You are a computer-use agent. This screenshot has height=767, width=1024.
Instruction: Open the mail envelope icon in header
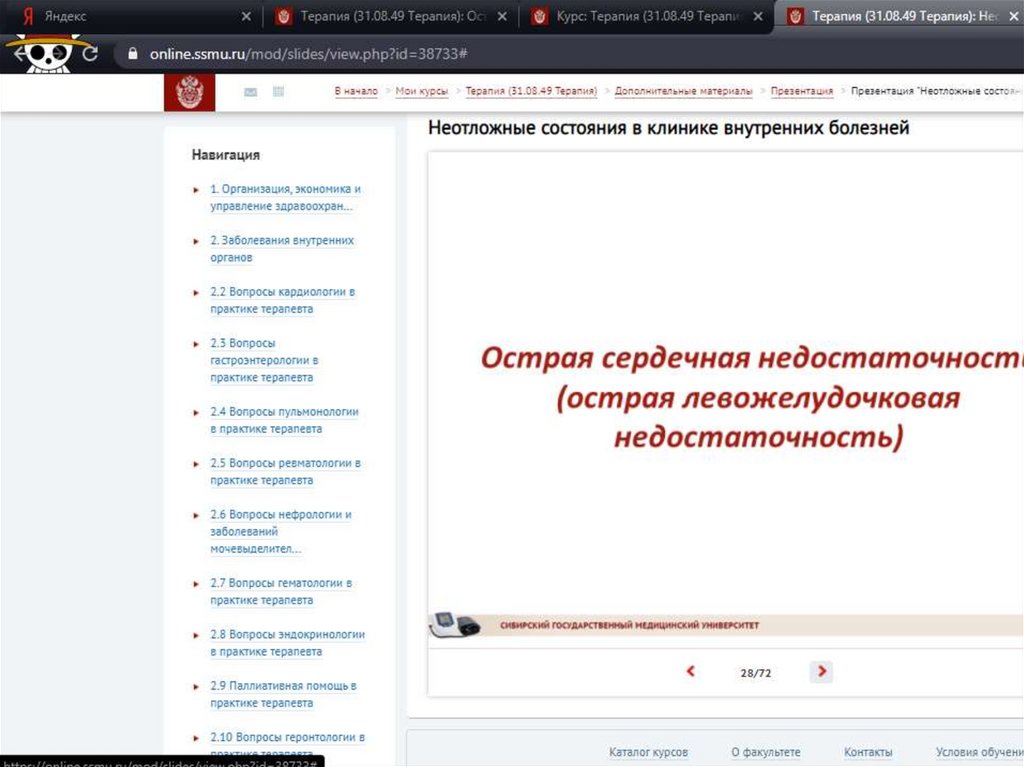(x=250, y=92)
